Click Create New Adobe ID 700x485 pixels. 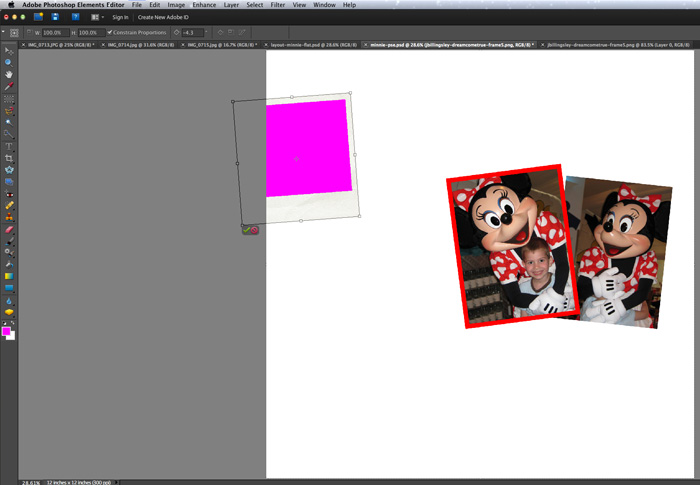(163, 17)
